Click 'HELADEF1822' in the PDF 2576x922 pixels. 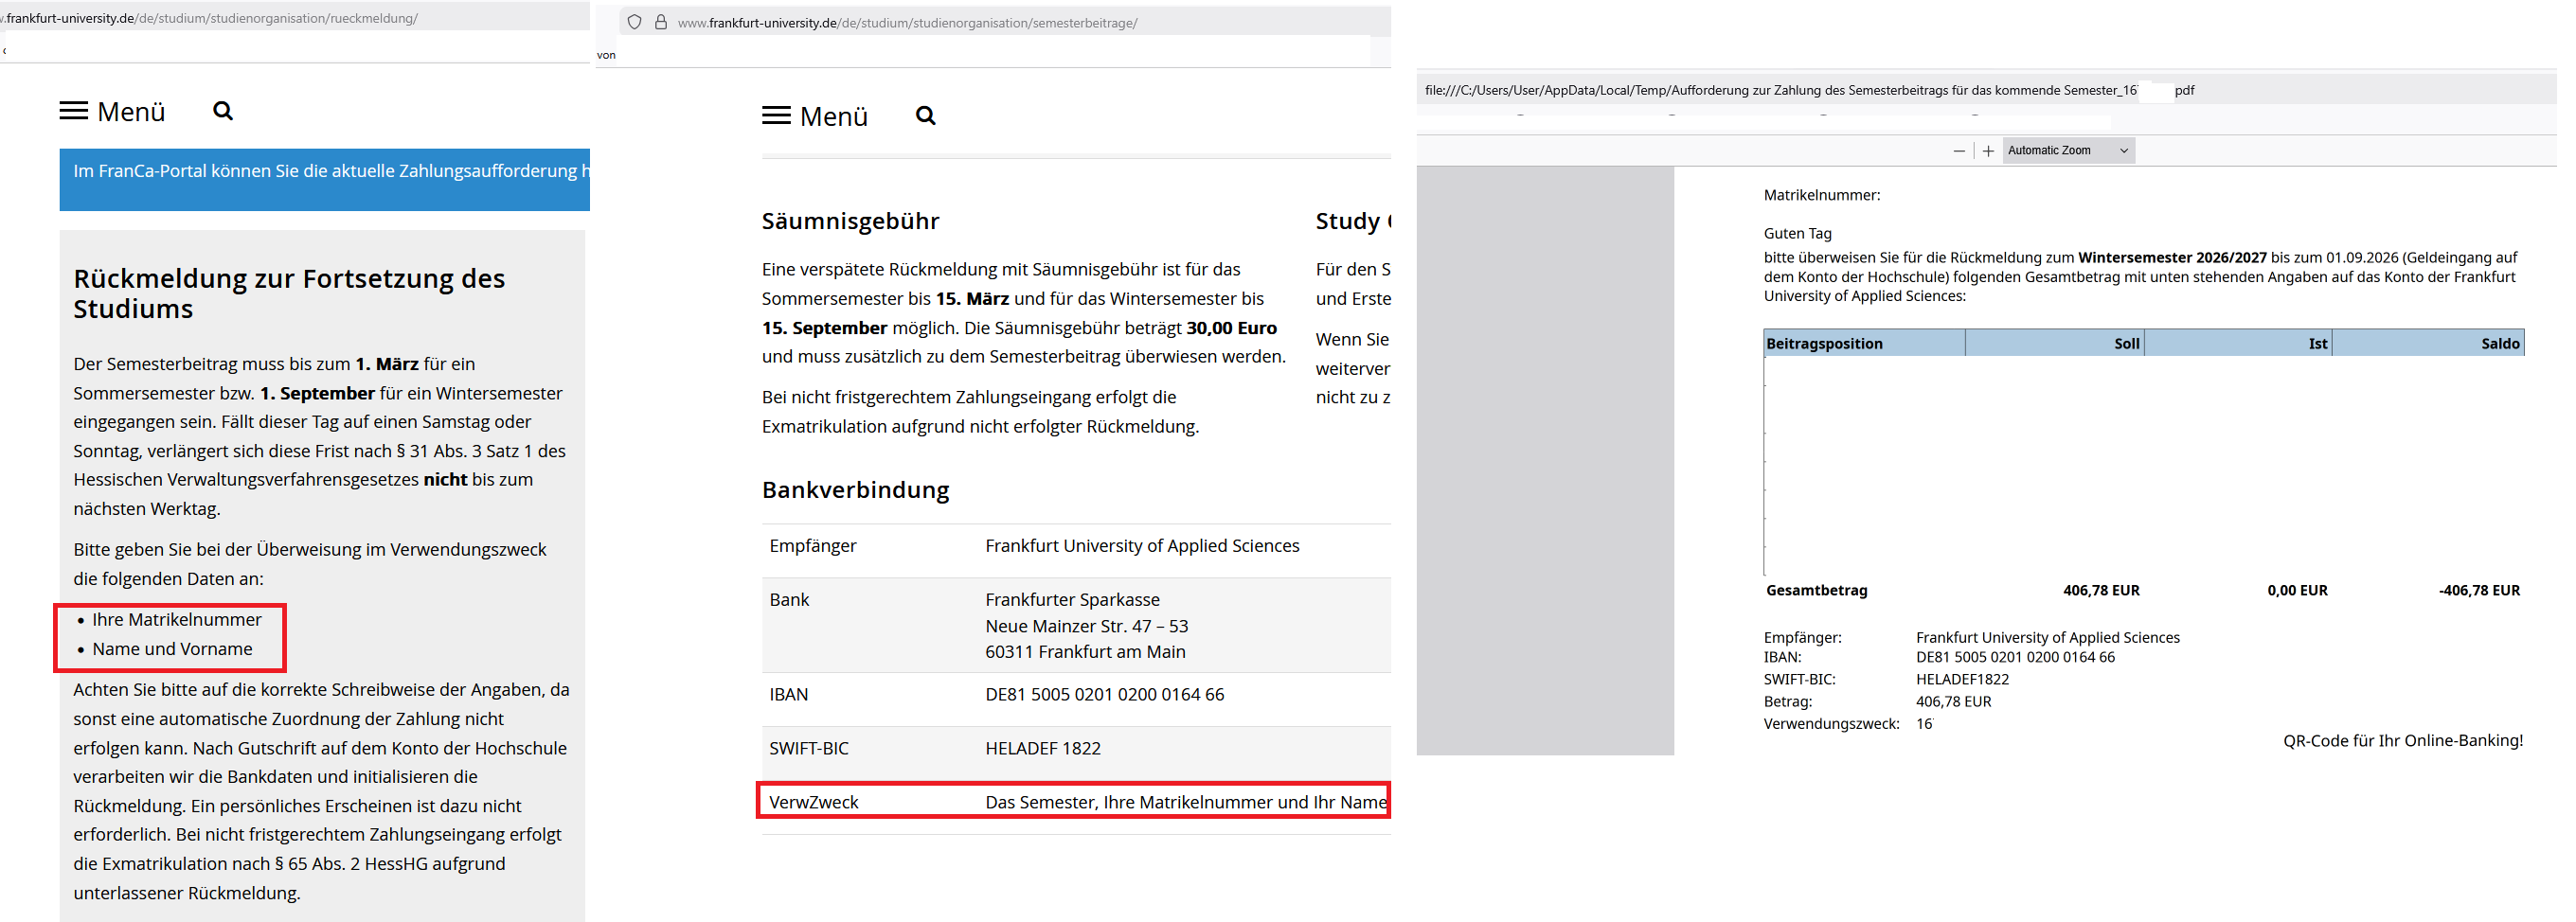point(1962,680)
